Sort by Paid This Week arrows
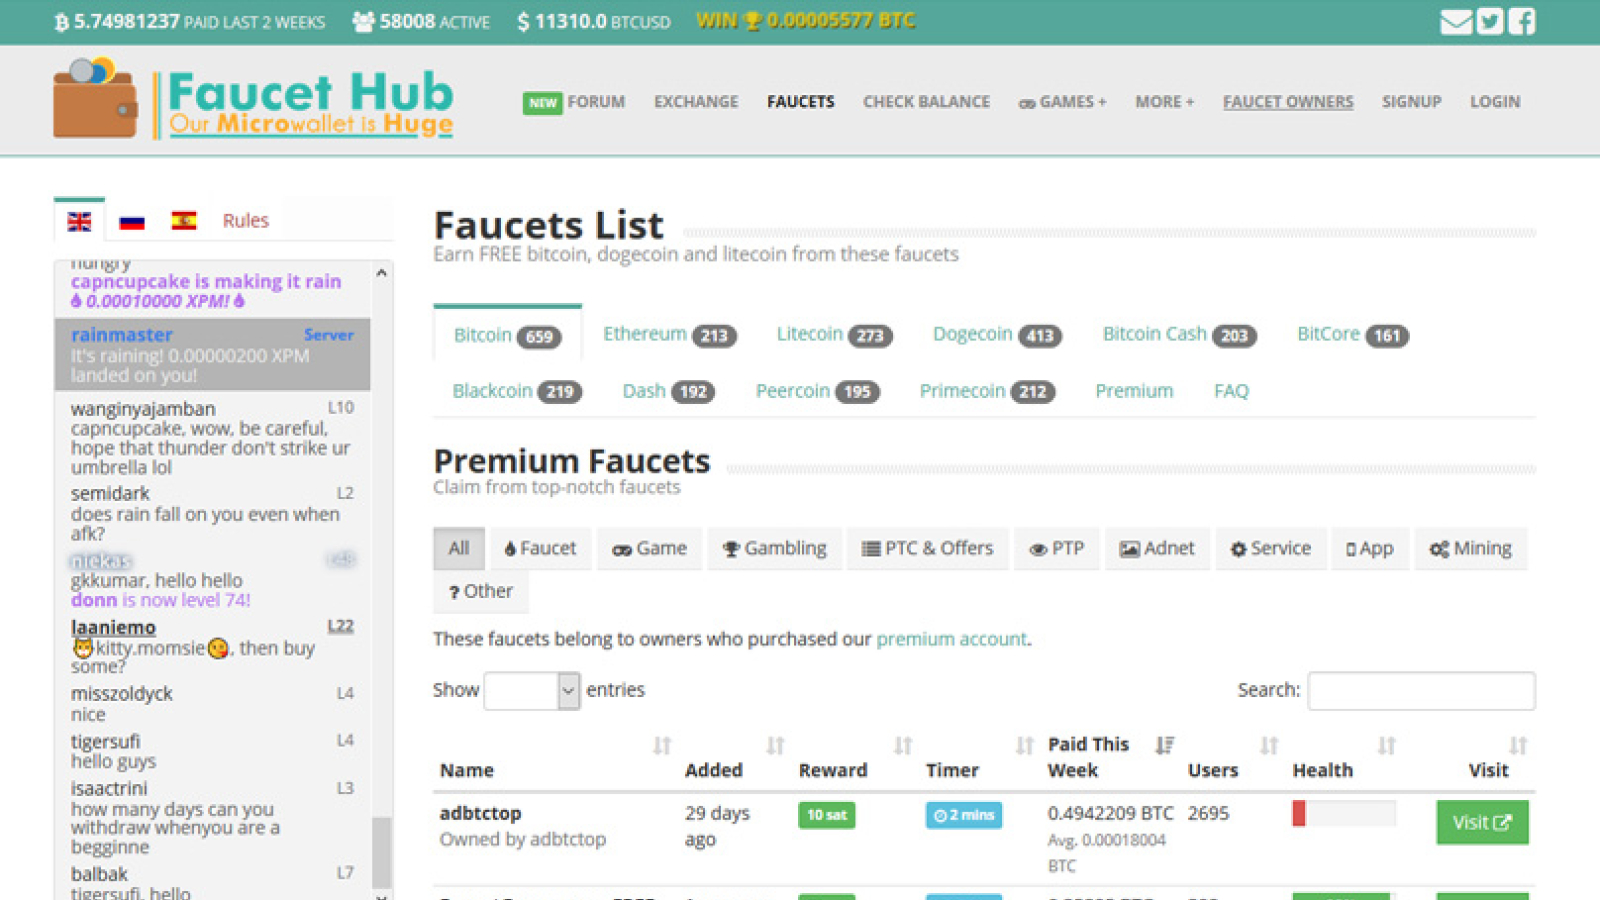 [x=1164, y=745]
